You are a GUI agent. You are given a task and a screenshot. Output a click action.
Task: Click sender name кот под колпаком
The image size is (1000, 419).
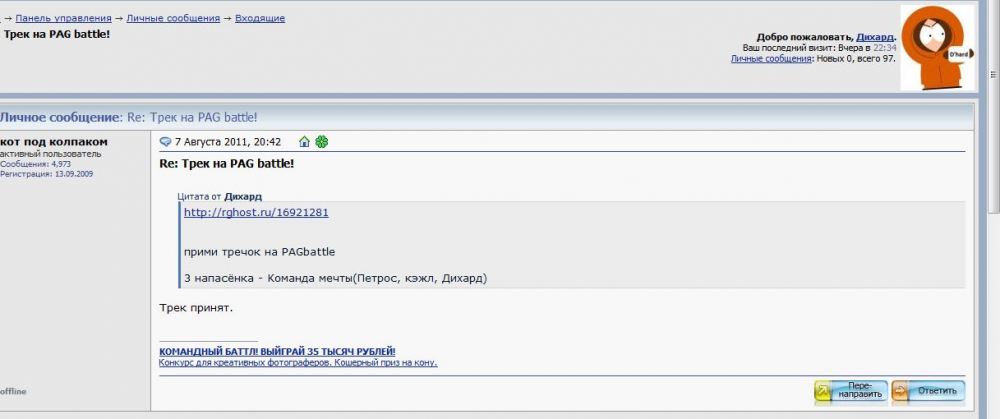(x=54, y=142)
